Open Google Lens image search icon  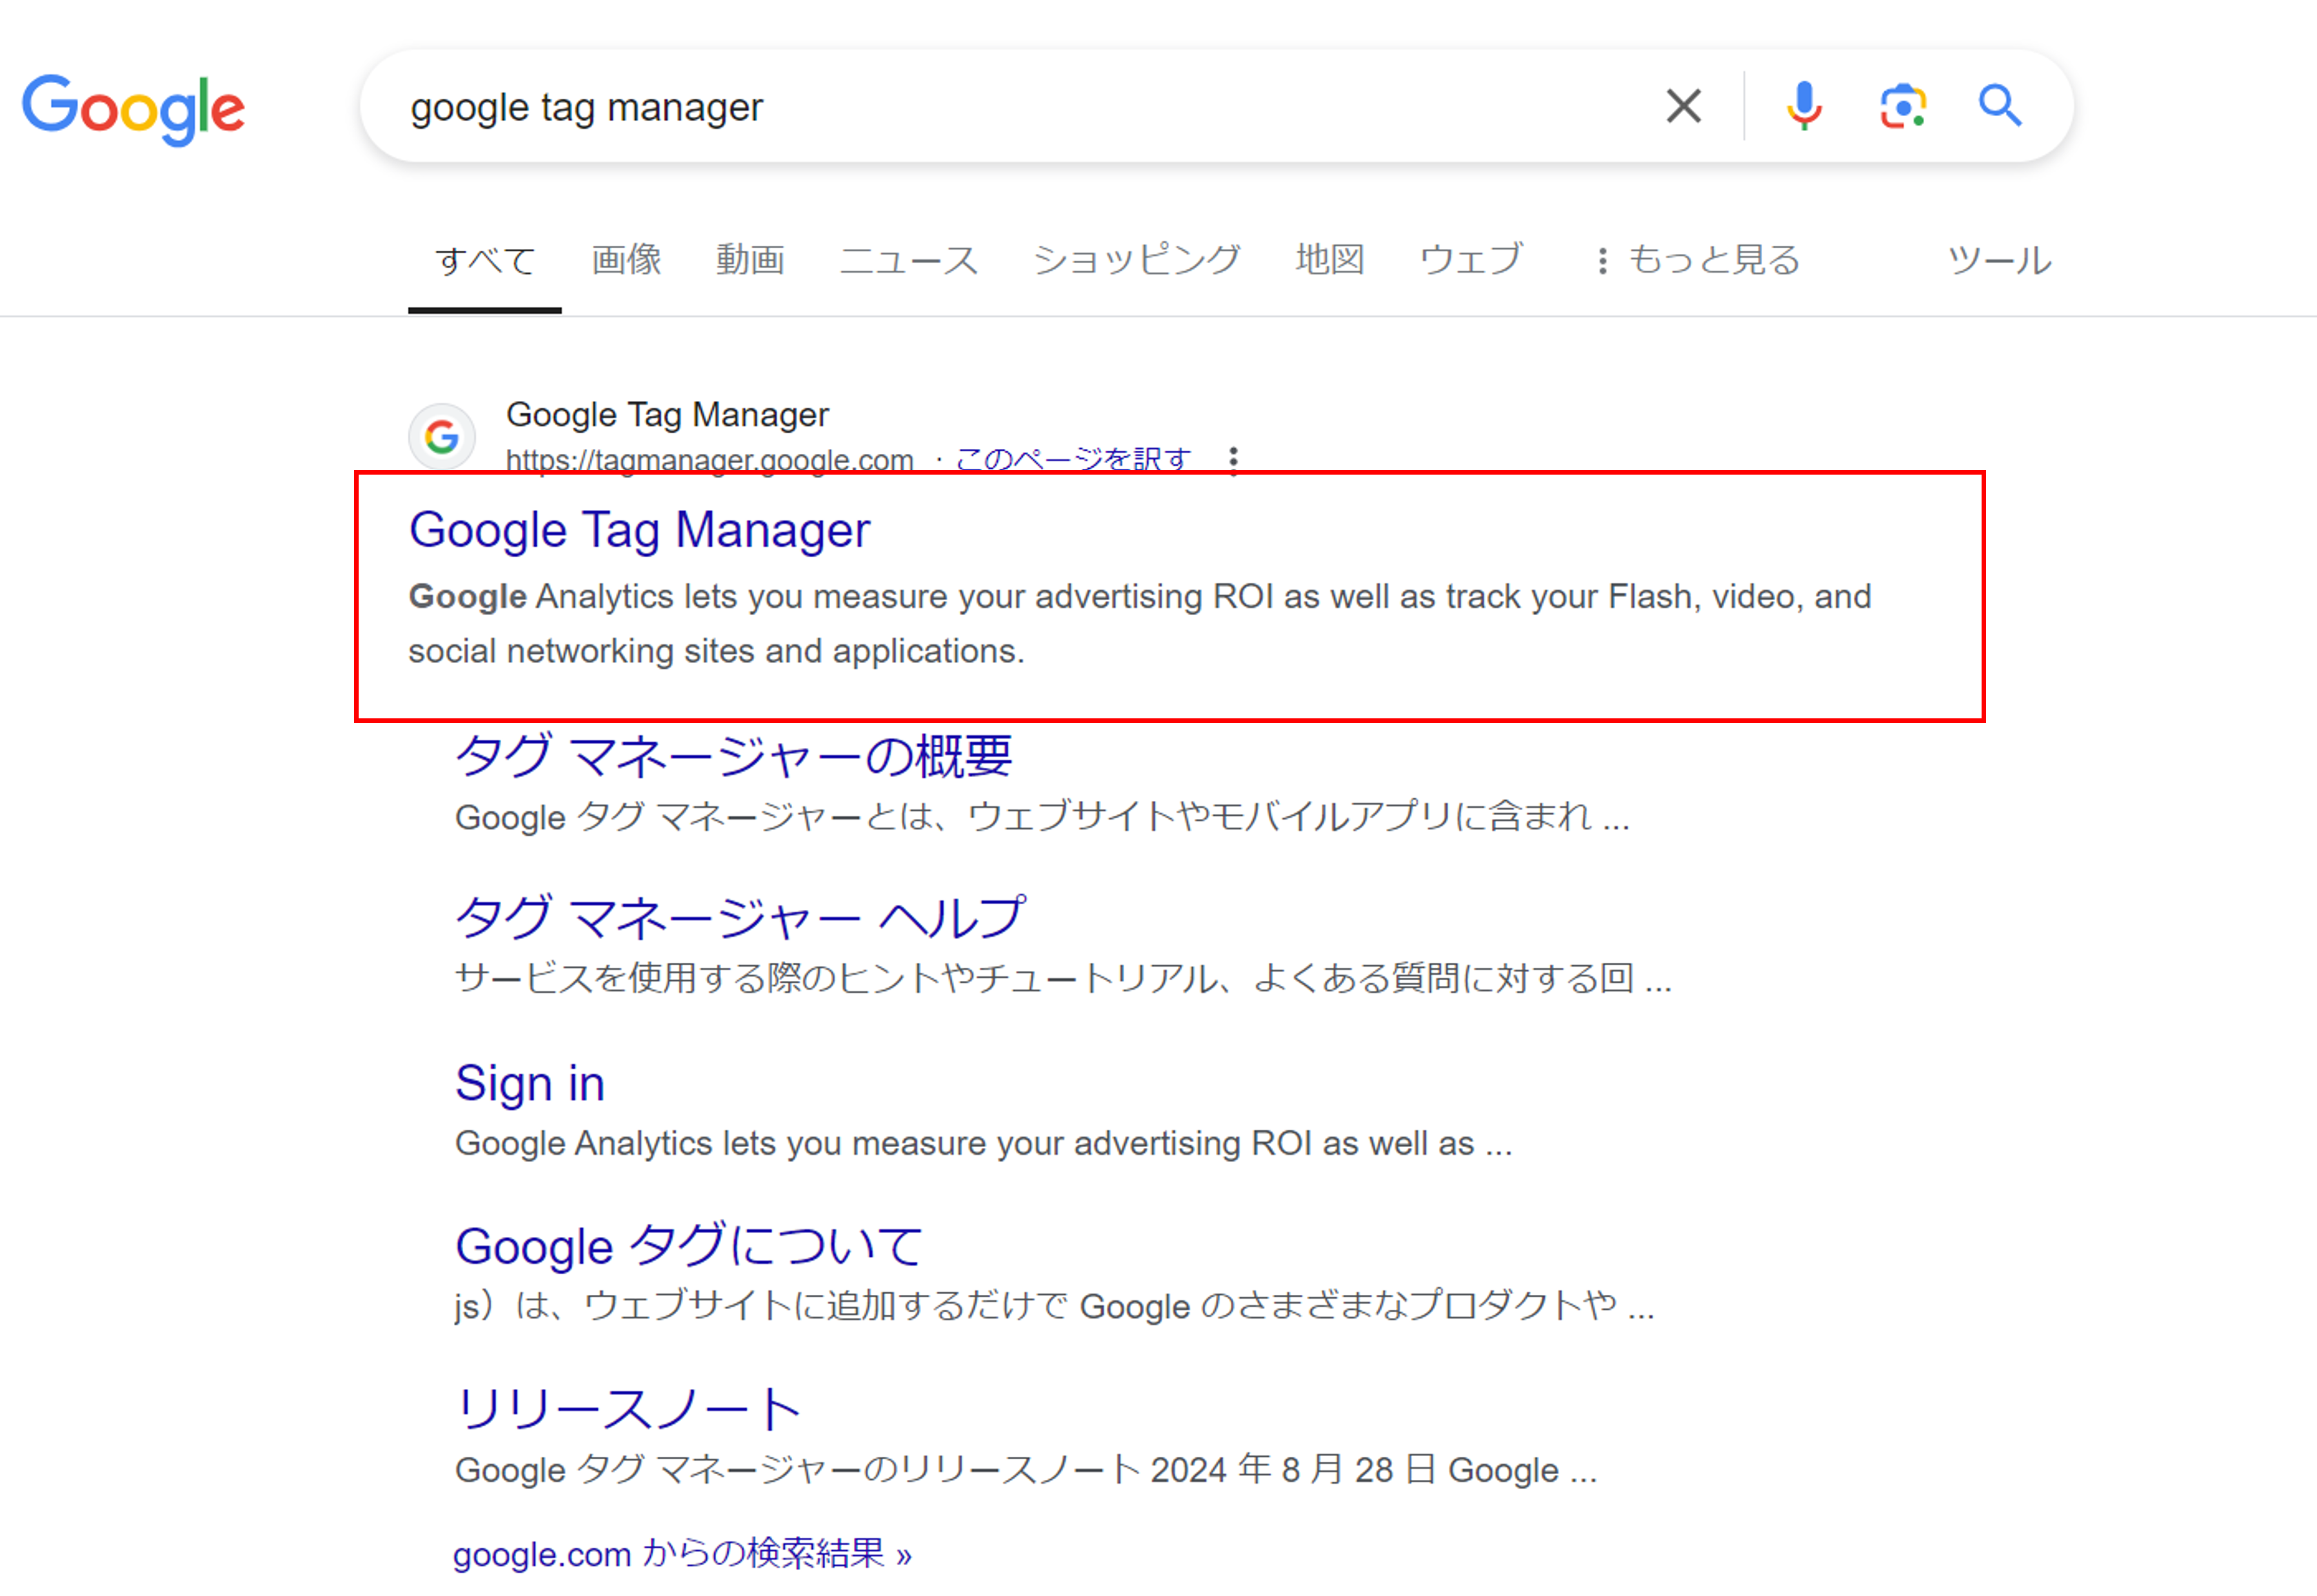coord(1902,106)
